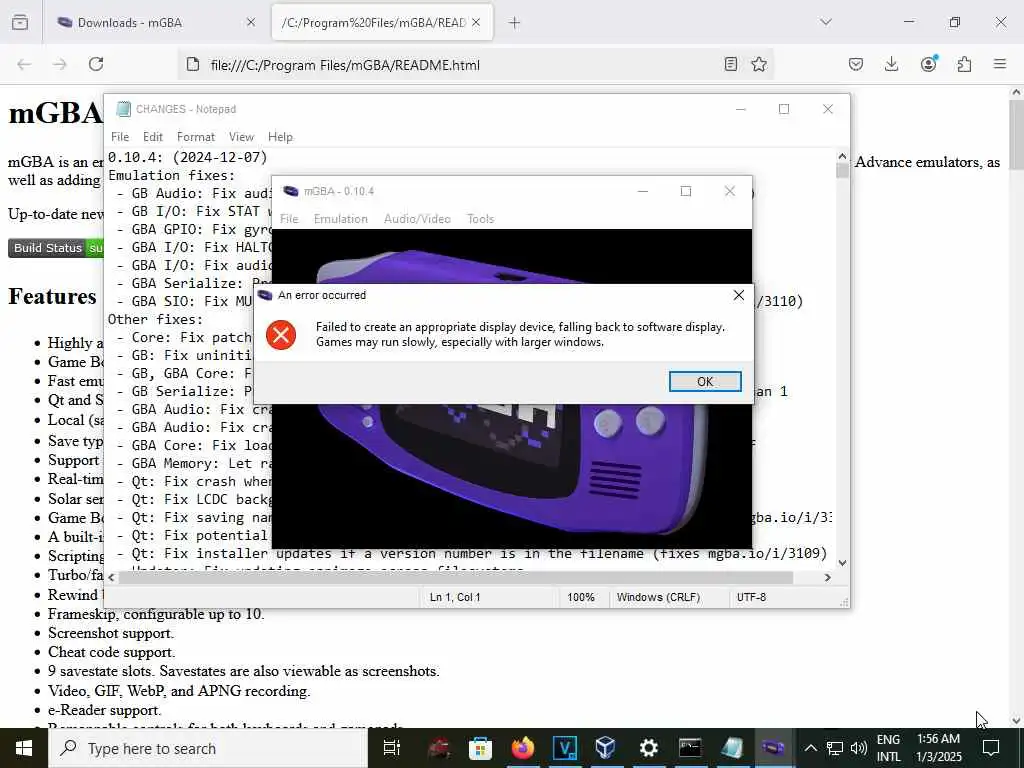Click the Build Status badge

coord(56,248)
